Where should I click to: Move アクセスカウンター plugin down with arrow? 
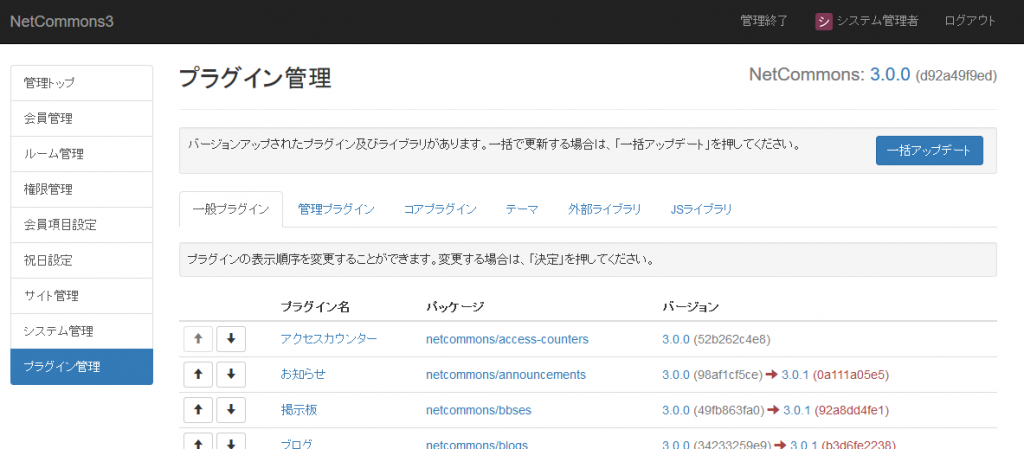click(x=231, y=339)
